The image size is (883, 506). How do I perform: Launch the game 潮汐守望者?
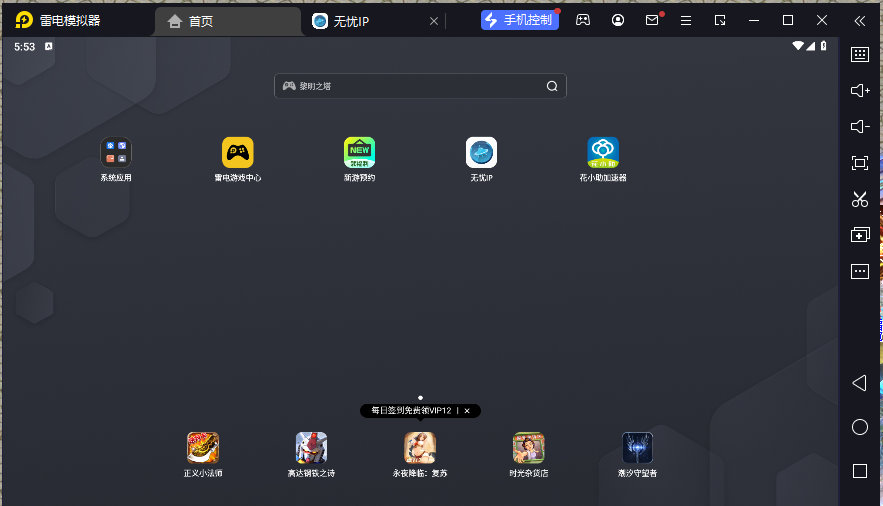(637, 447)
